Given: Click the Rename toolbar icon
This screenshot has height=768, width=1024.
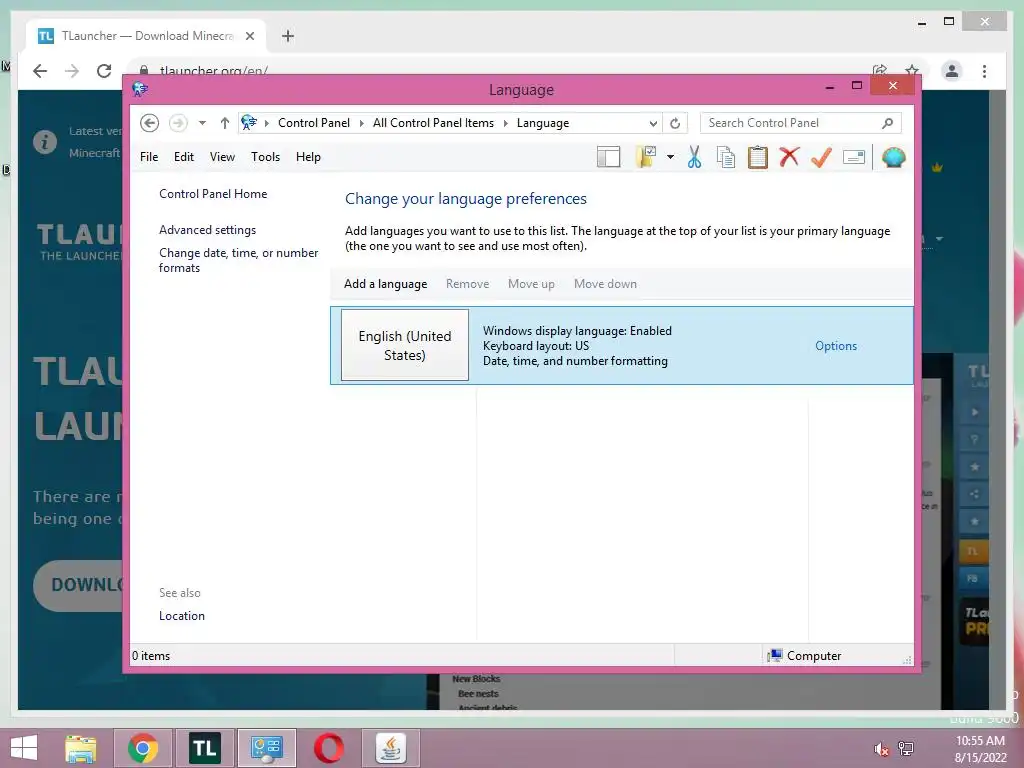Looking at the screenshot, I should [x=854, y=157].
